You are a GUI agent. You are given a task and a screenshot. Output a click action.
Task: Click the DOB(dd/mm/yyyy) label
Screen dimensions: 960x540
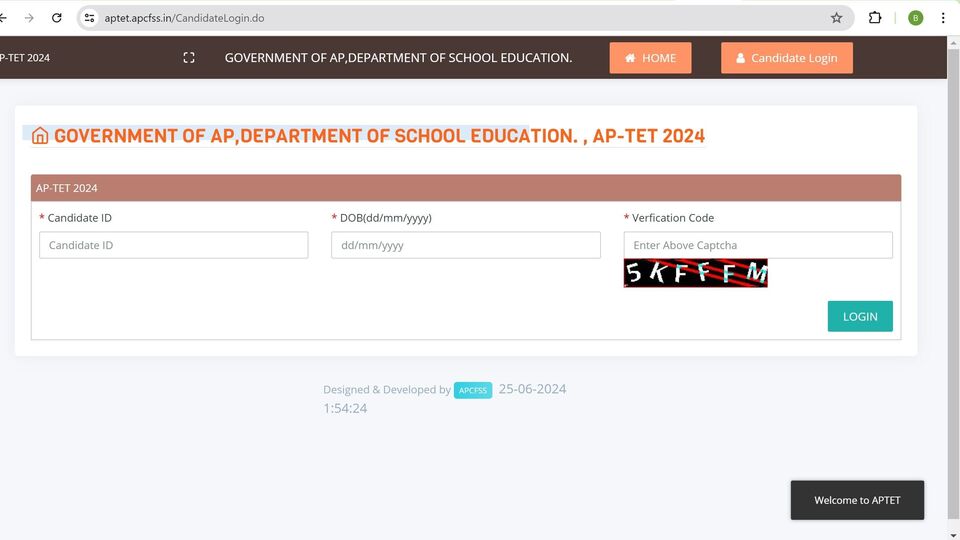point(386,218)
